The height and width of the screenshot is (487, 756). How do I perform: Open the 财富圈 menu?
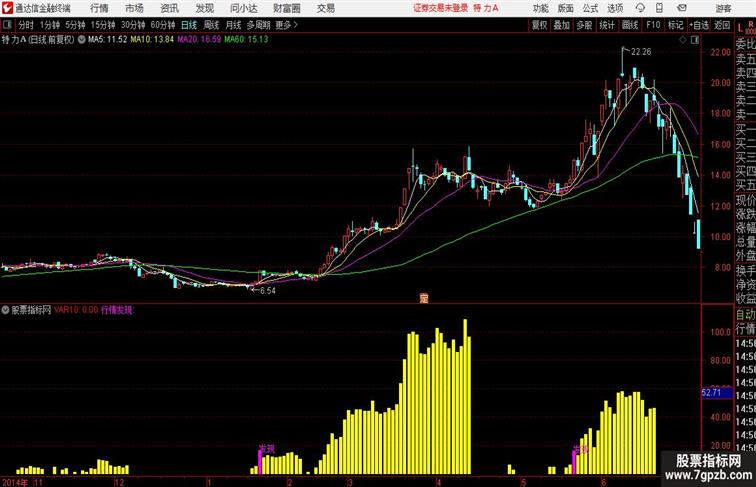pos(286,8)
